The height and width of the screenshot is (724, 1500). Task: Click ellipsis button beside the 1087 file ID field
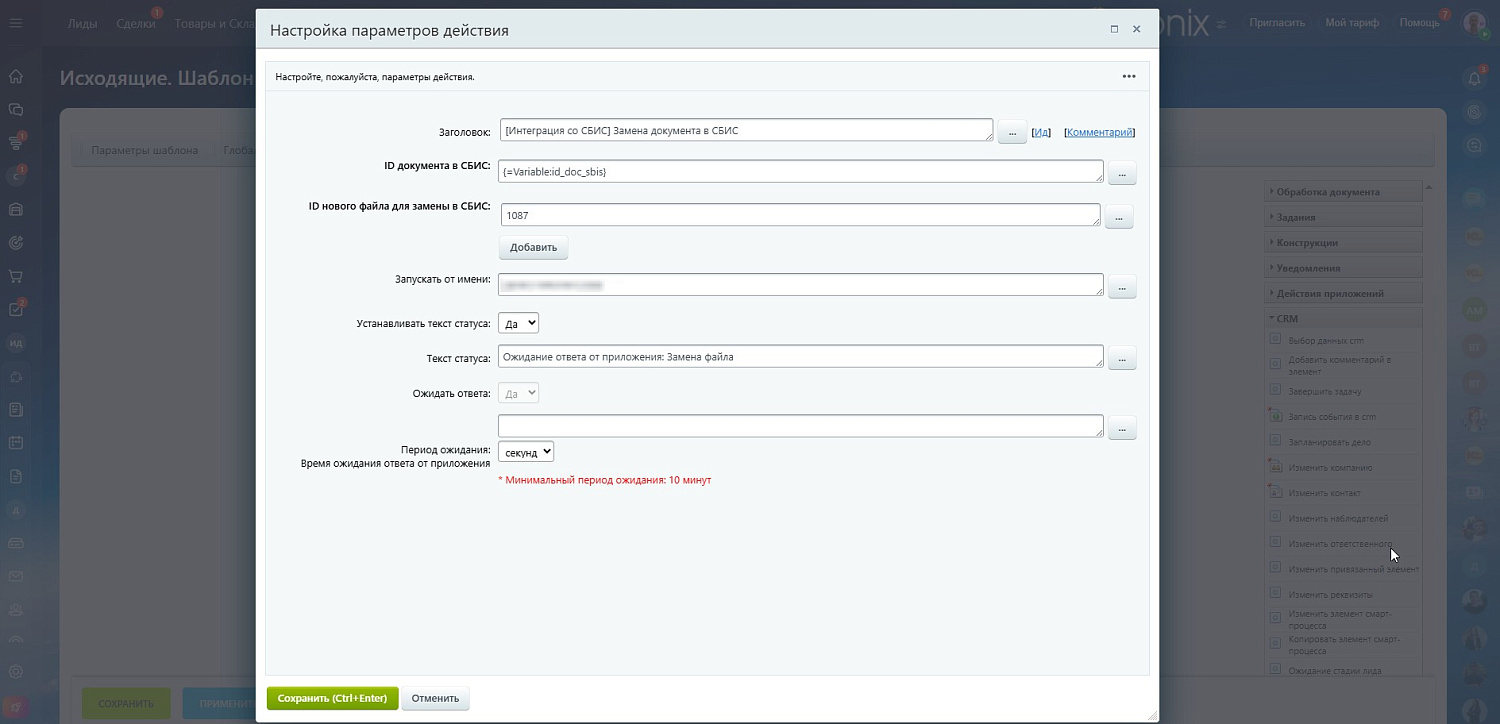[x=1119, y=216]
